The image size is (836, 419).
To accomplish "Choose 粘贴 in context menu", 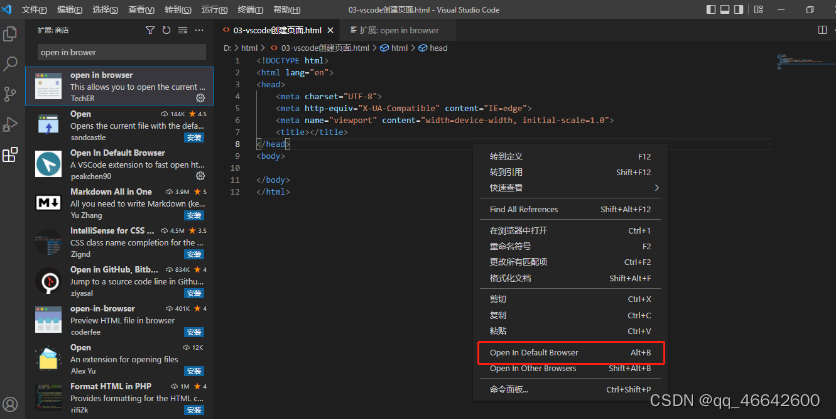I will [570, 331].
